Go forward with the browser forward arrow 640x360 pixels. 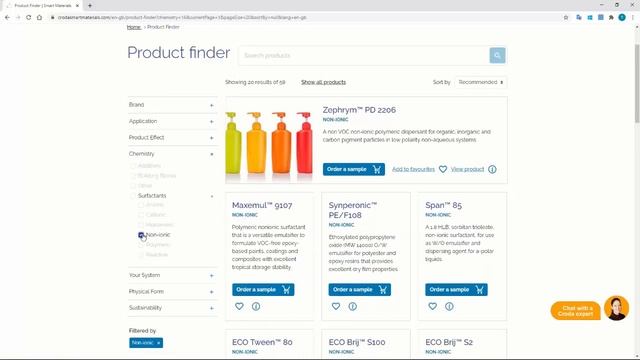pyautogui.click(x=18, y=18)
